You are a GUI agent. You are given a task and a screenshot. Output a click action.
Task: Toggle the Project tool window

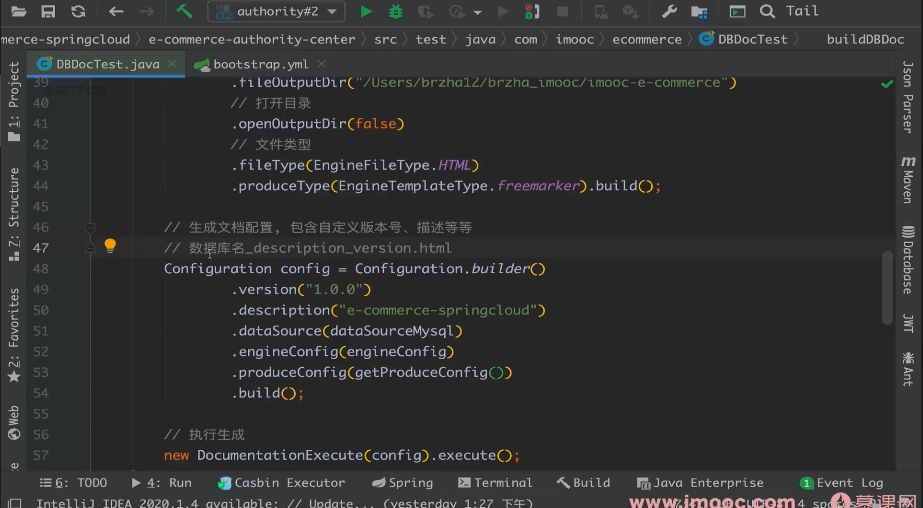14,98
